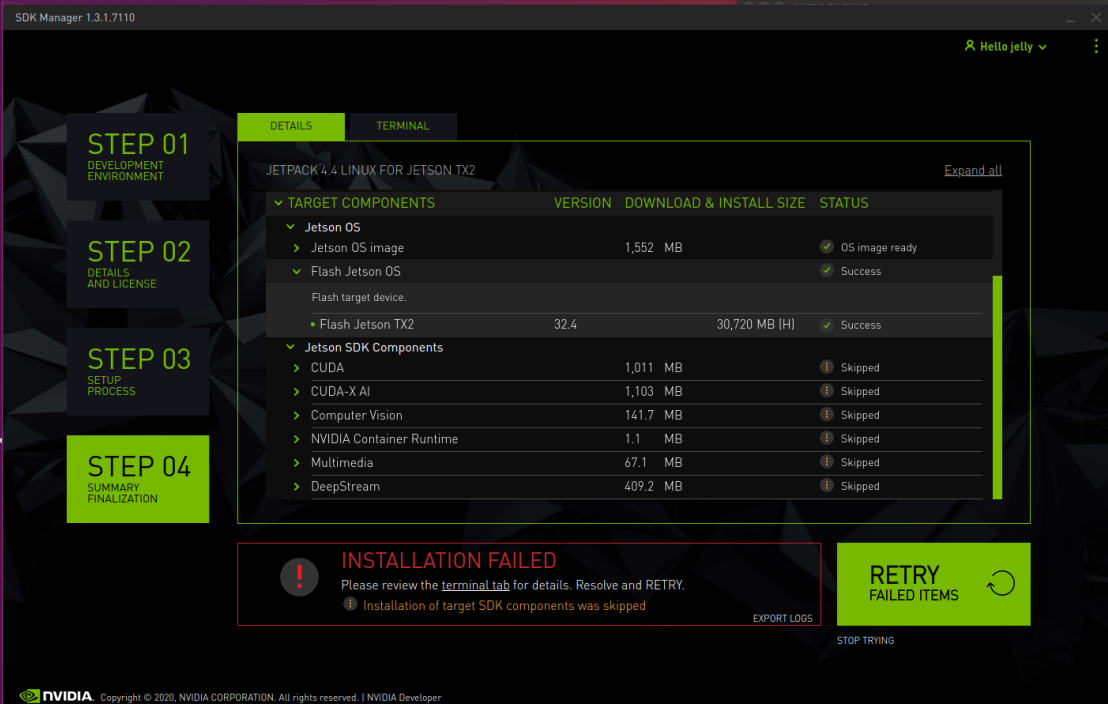Go to Step 03 Setup Process
Screen dimensions: 1108x704
coord(138,371)
